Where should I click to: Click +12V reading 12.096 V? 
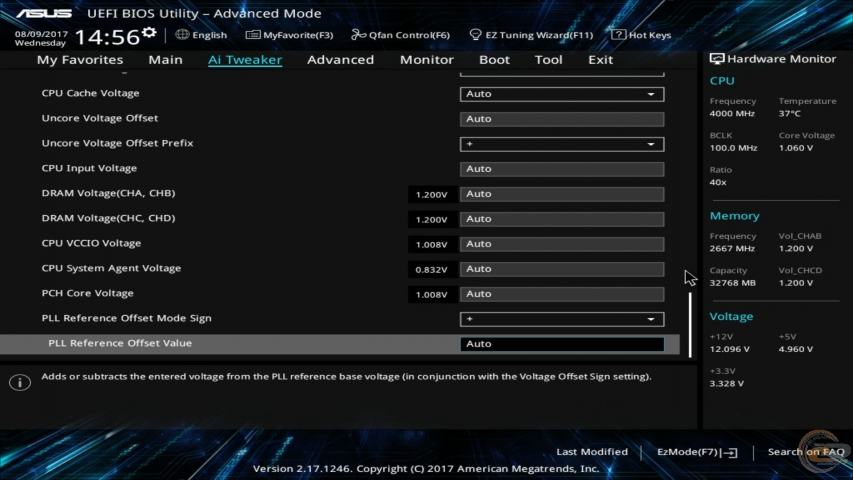click(730, 349)
